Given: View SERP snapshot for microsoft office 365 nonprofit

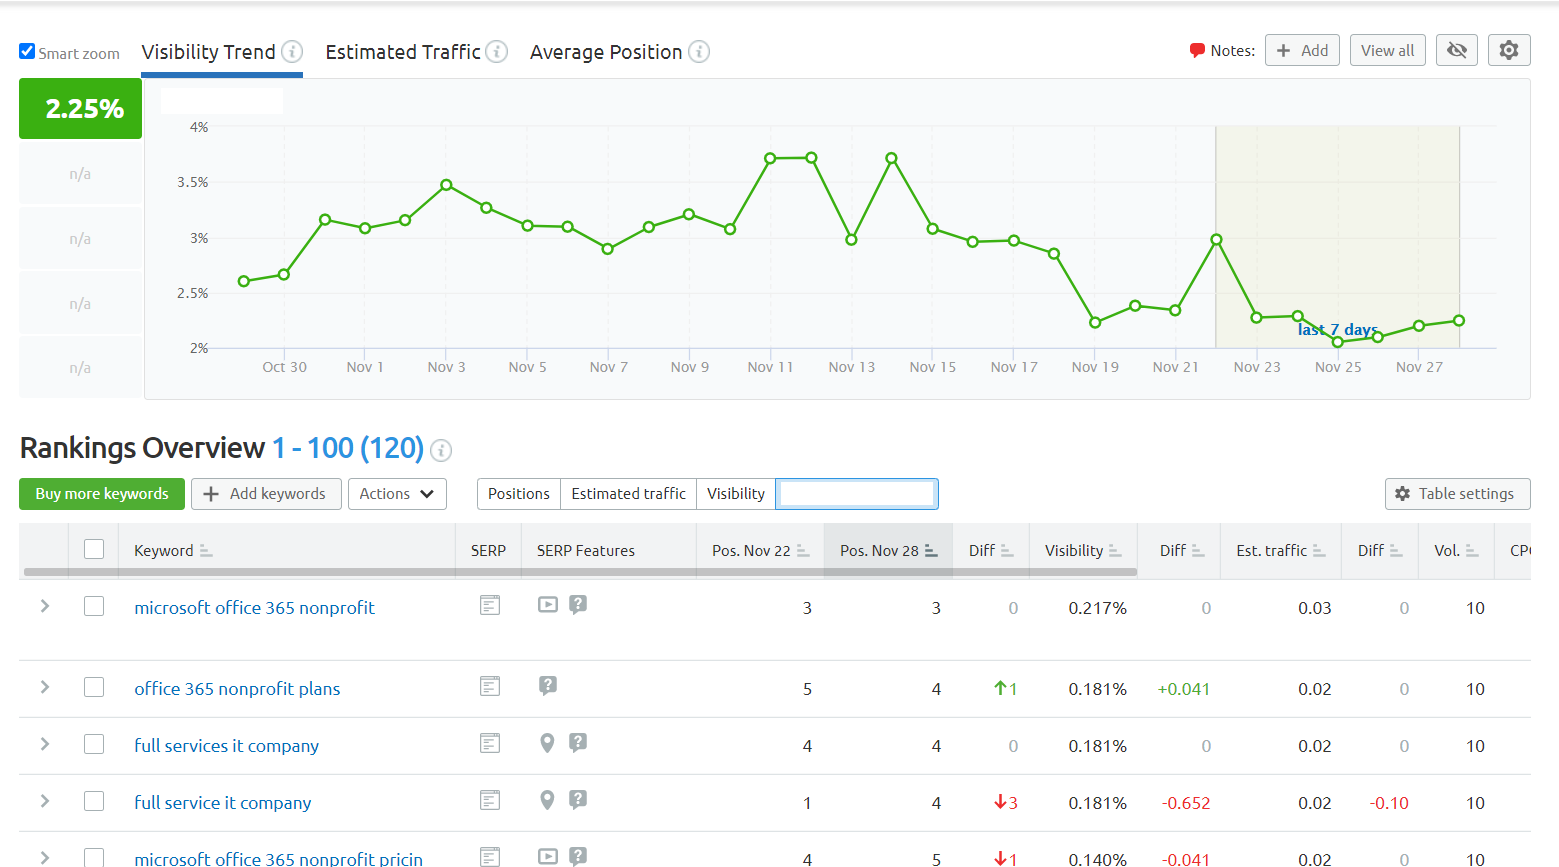Looking at the screenshot, I should point(489,605).
